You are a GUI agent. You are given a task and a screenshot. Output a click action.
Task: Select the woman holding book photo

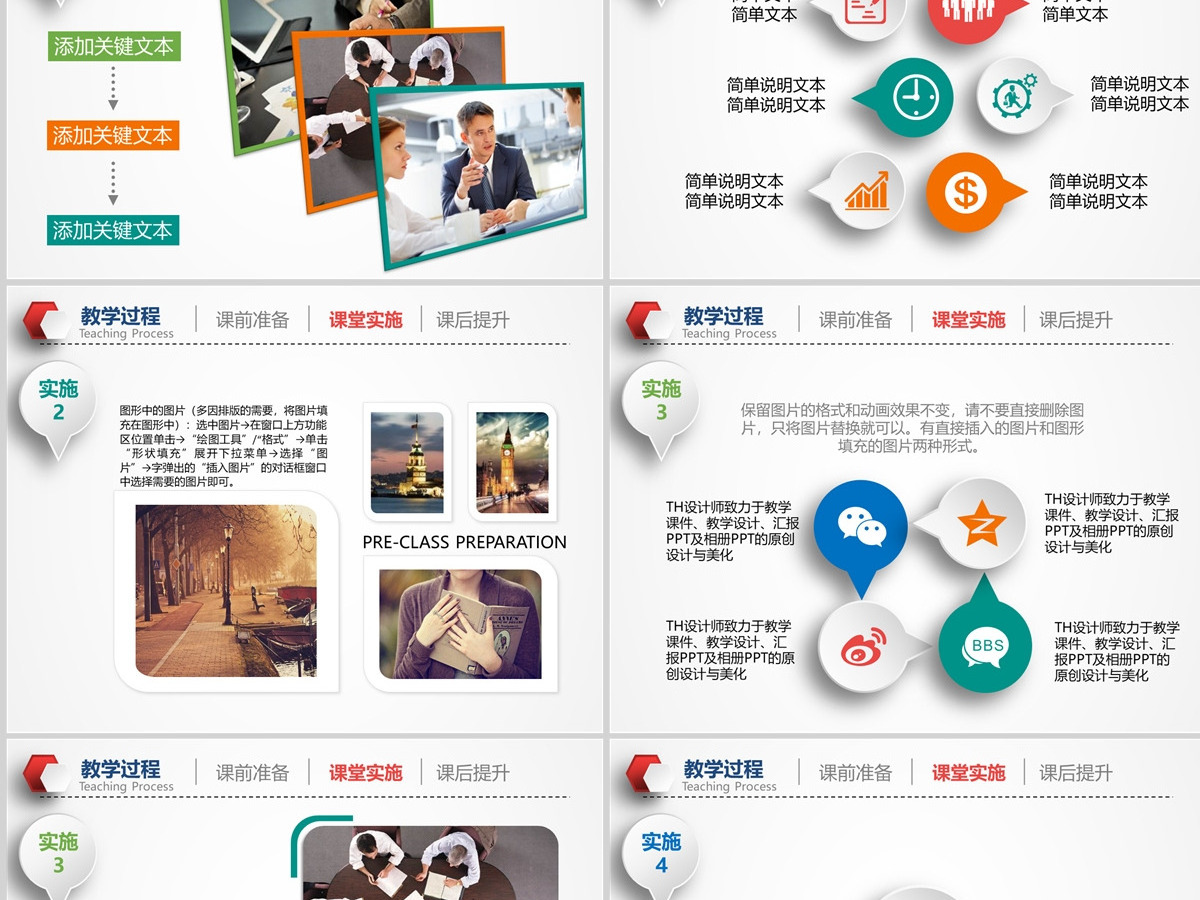(460, 625)
